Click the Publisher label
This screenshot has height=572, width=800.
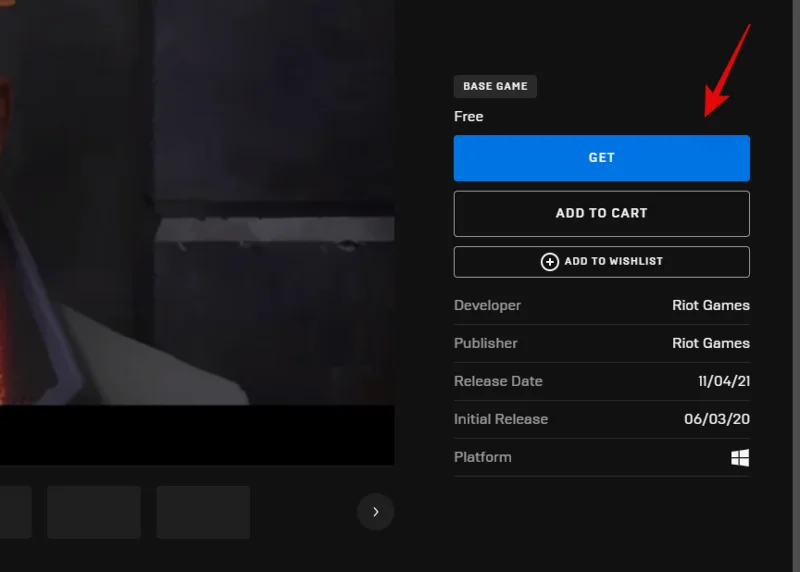[x=485, y=343]
